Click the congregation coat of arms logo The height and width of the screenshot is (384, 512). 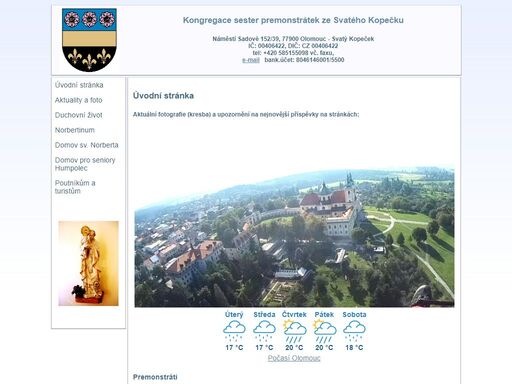point(89,40)
